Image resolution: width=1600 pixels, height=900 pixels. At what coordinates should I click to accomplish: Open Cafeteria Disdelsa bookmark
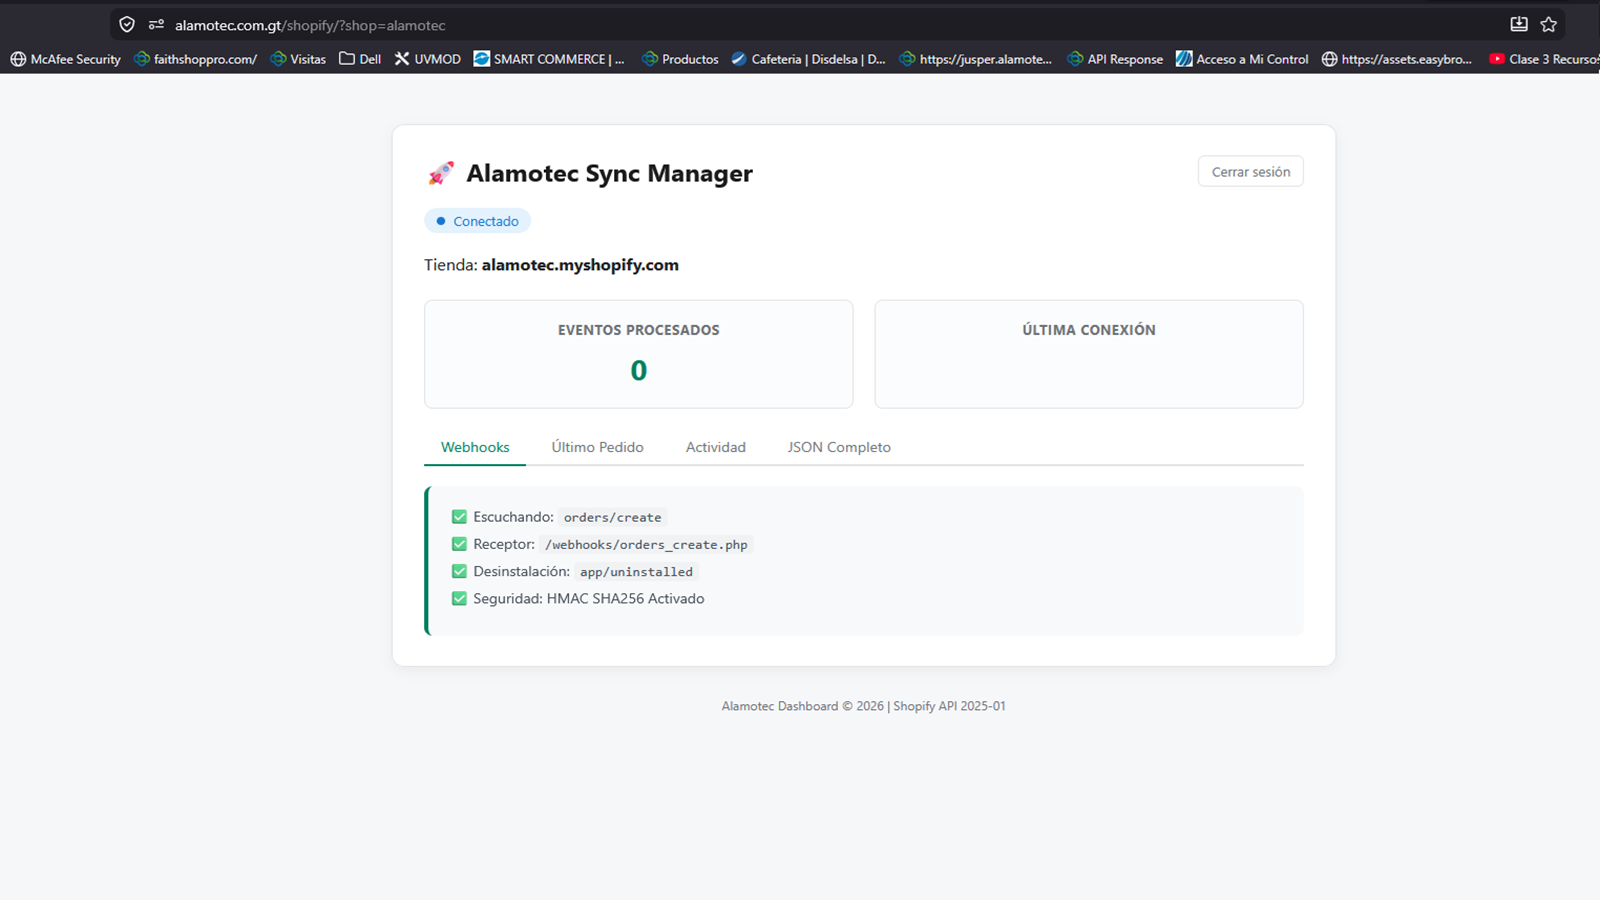(x=808, y=59)
